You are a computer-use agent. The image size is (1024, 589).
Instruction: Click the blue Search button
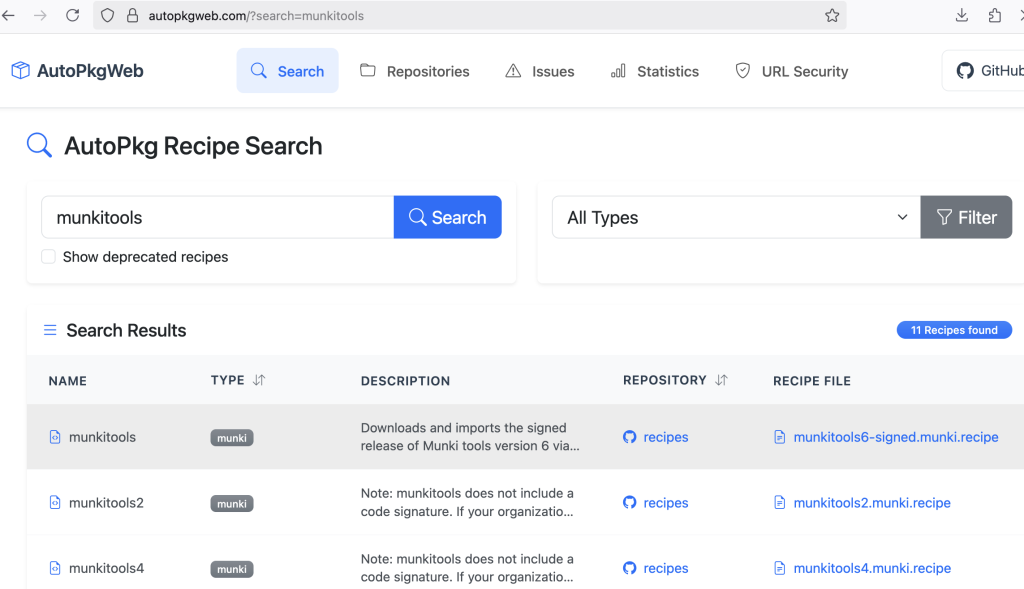[x=447, y=217]
